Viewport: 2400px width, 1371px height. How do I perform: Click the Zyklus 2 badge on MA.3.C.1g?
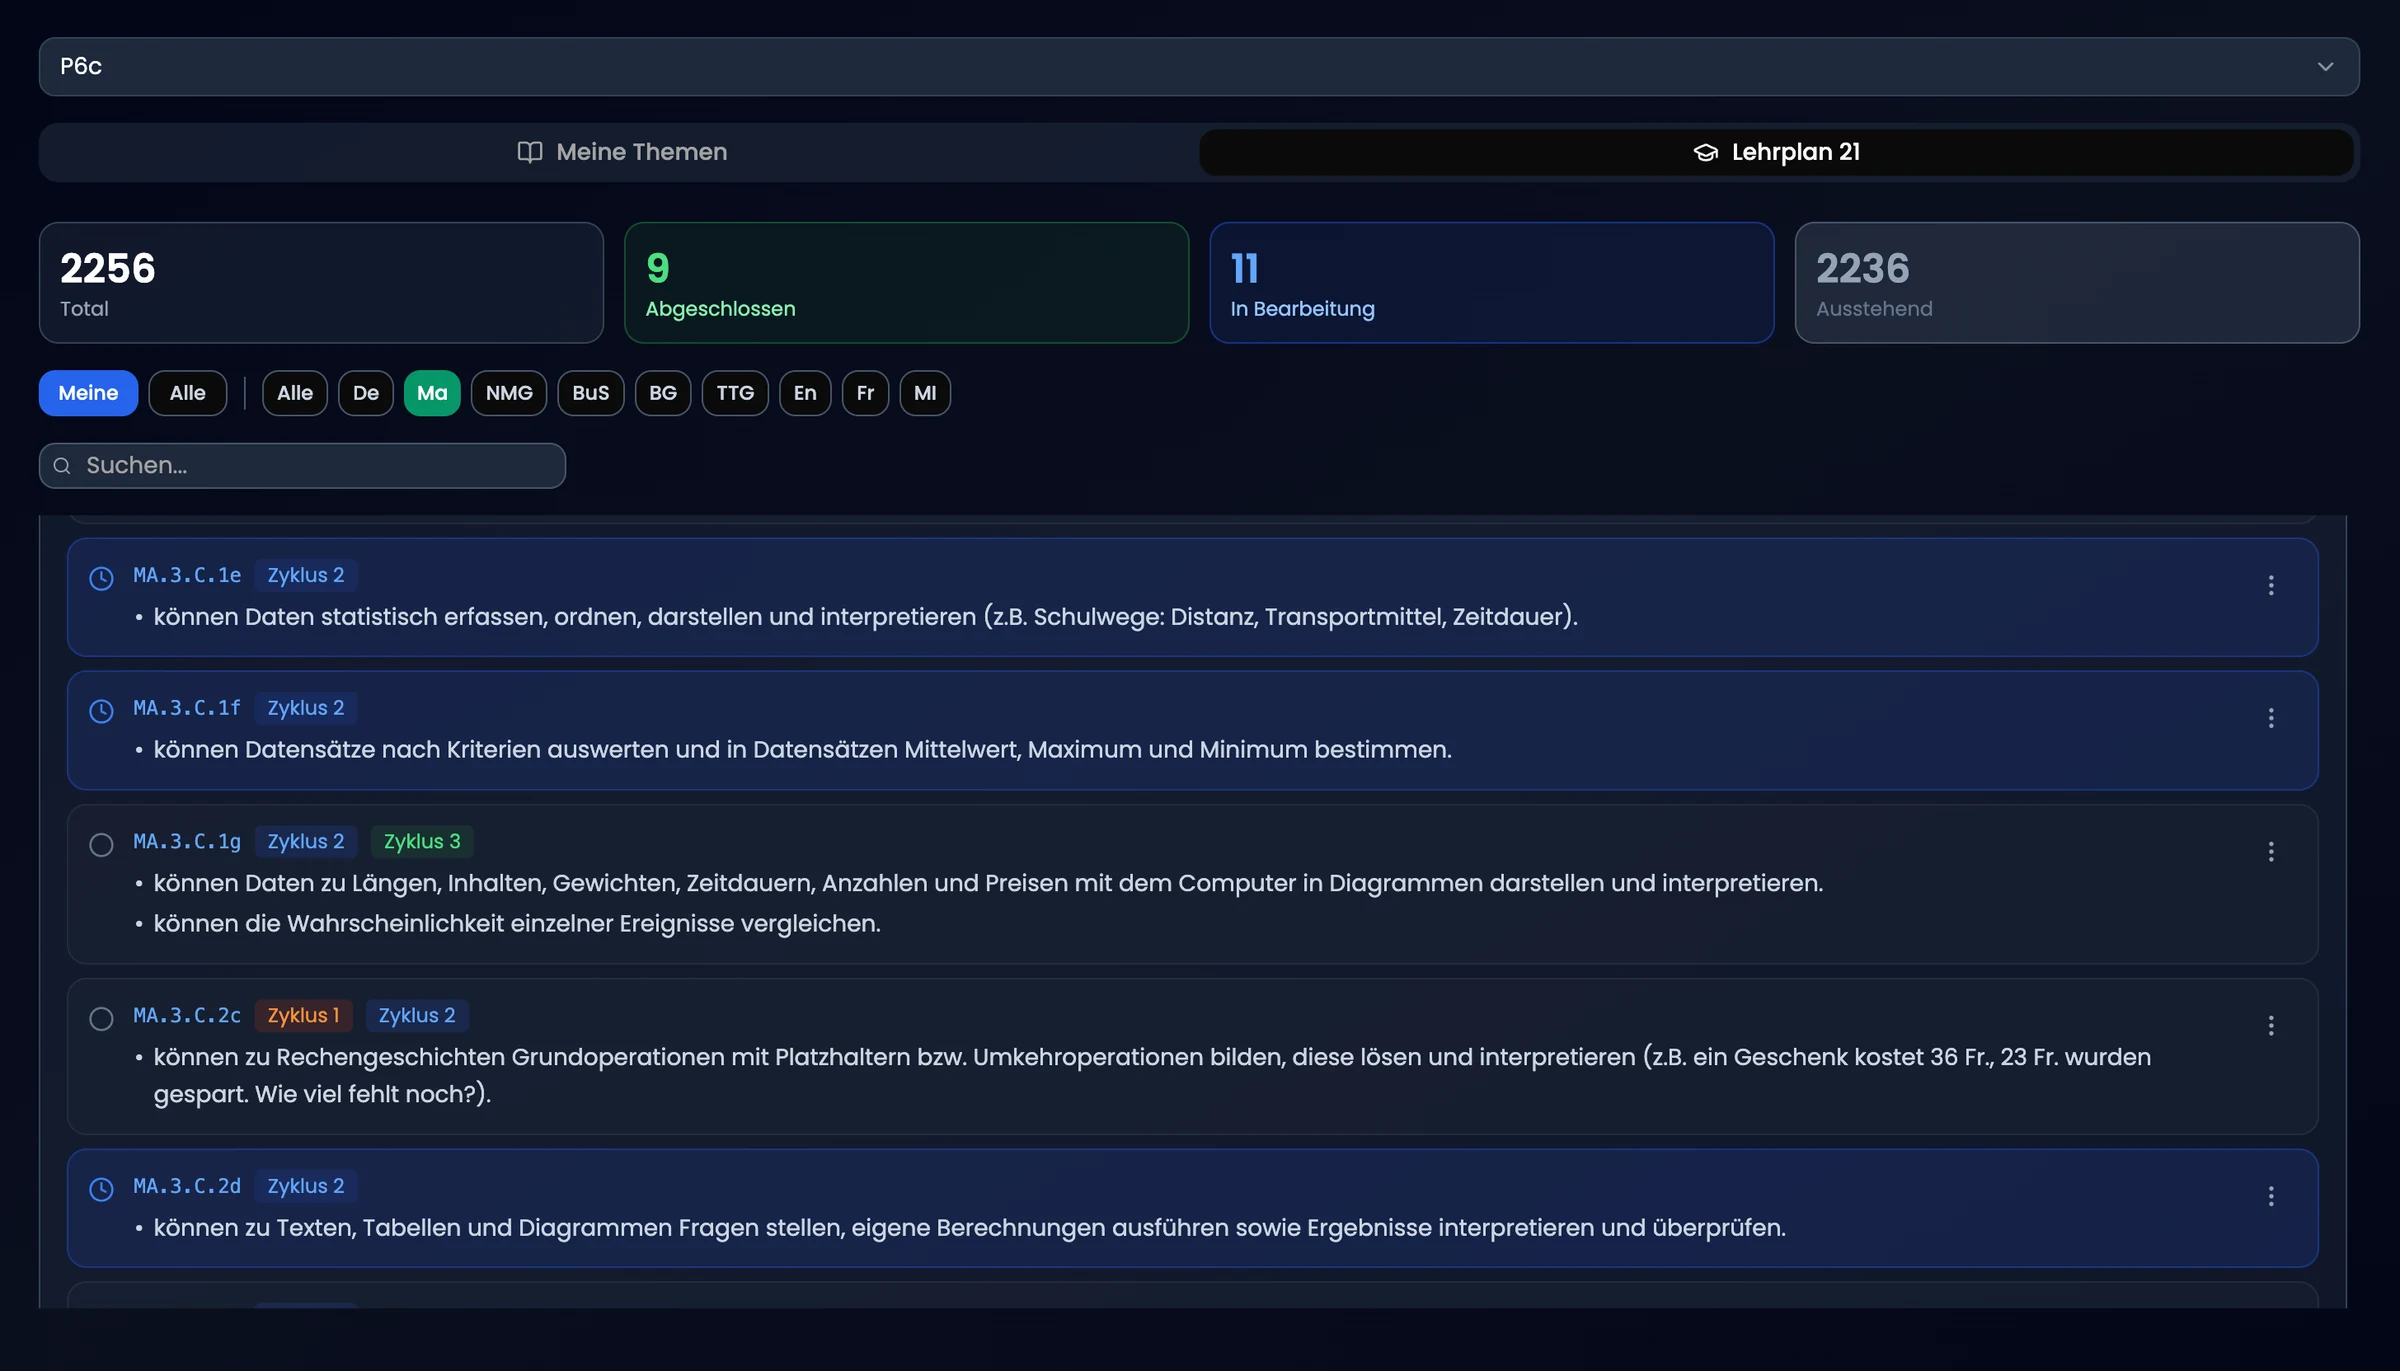[306, 842]
